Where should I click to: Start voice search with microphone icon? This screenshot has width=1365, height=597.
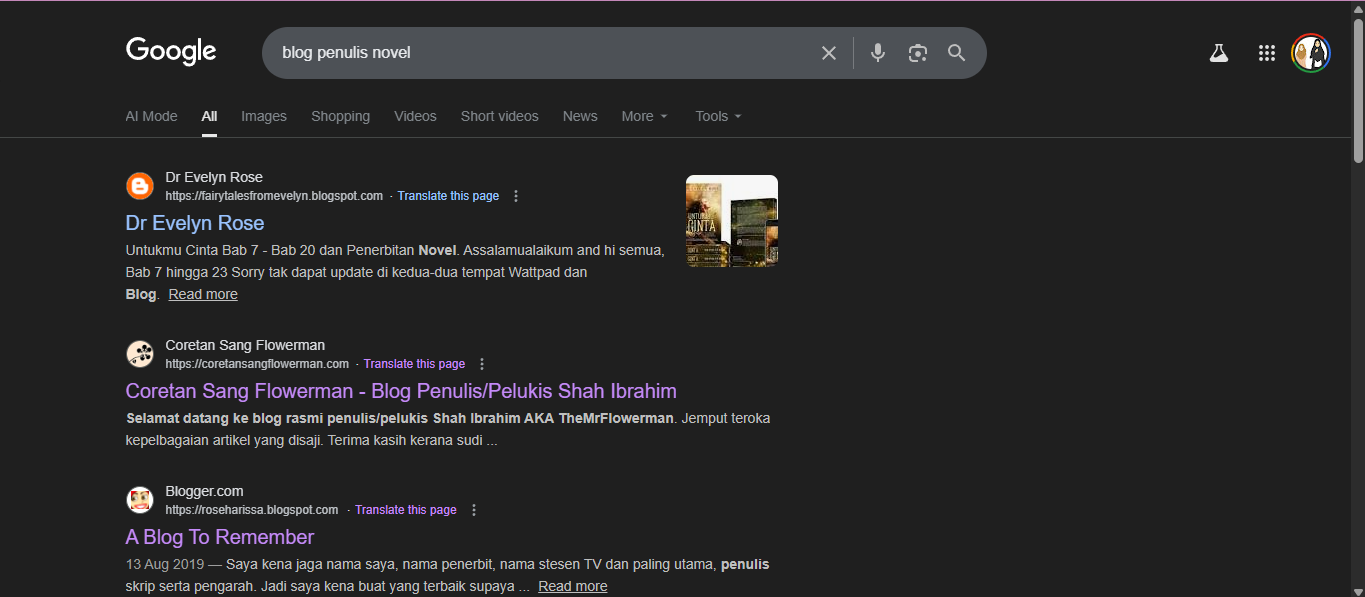coord(877,53)
